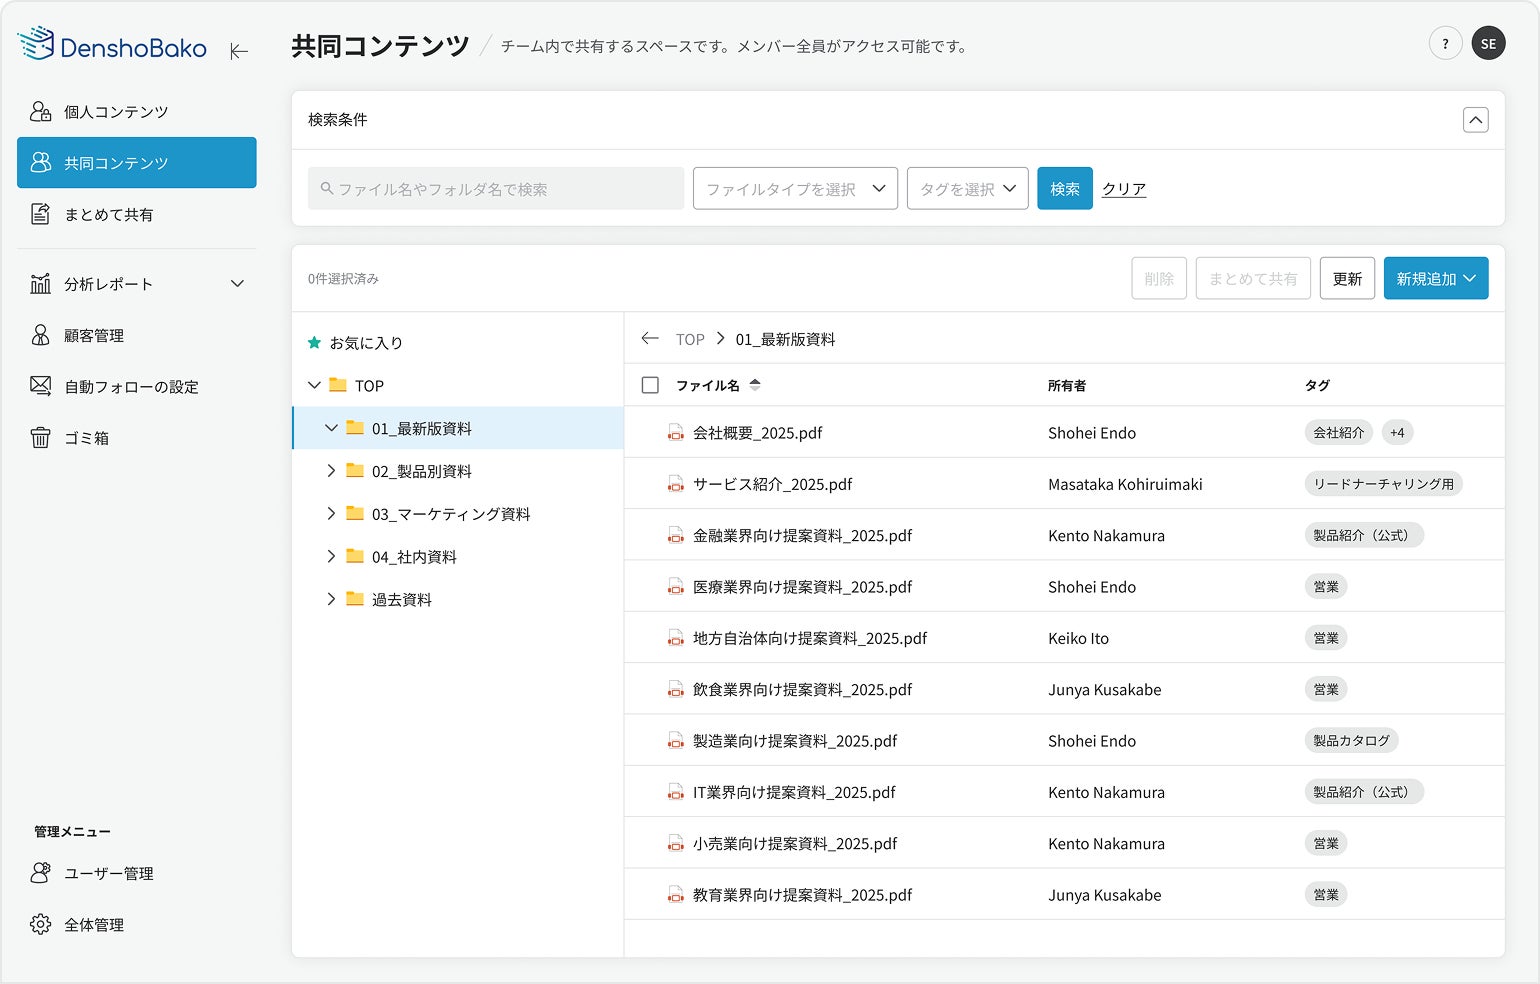Image resolution: width=1540 pixels, height=984 pixels.
Task: Open the help question mark icon
Action: pyautogui.click(x=1445, y=44)
